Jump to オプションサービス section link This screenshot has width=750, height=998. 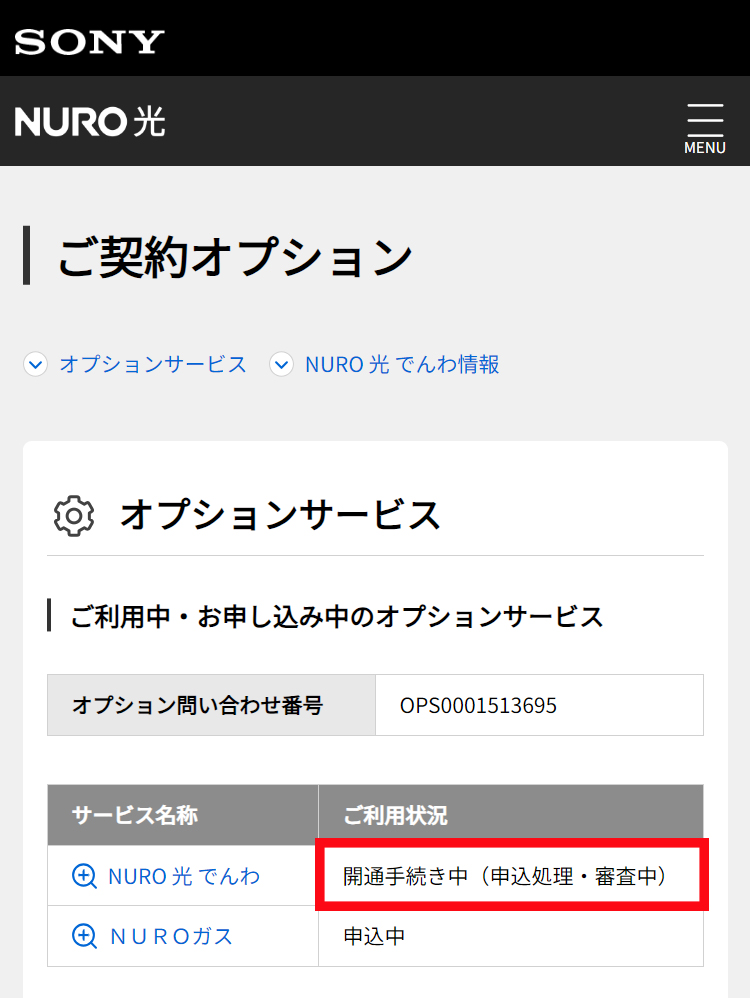(153, 365)
